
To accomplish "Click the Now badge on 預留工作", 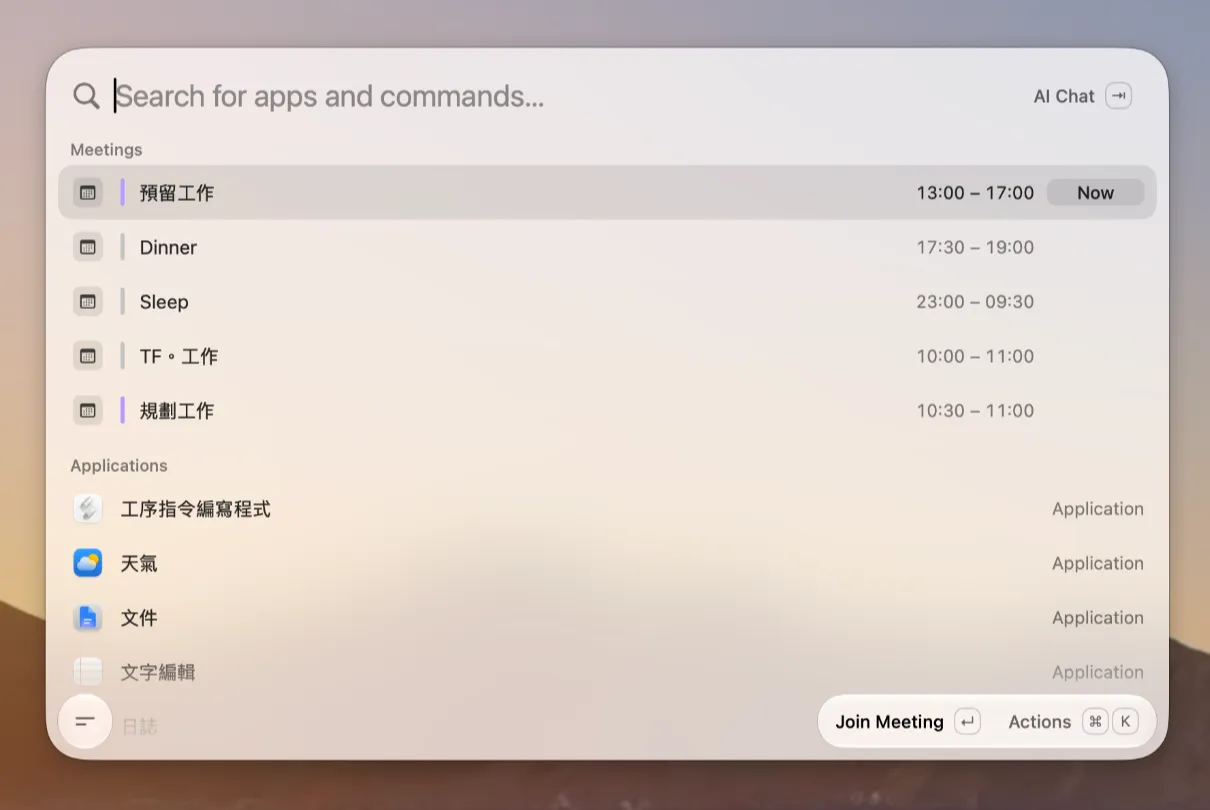I will [x=1095, y=193].
